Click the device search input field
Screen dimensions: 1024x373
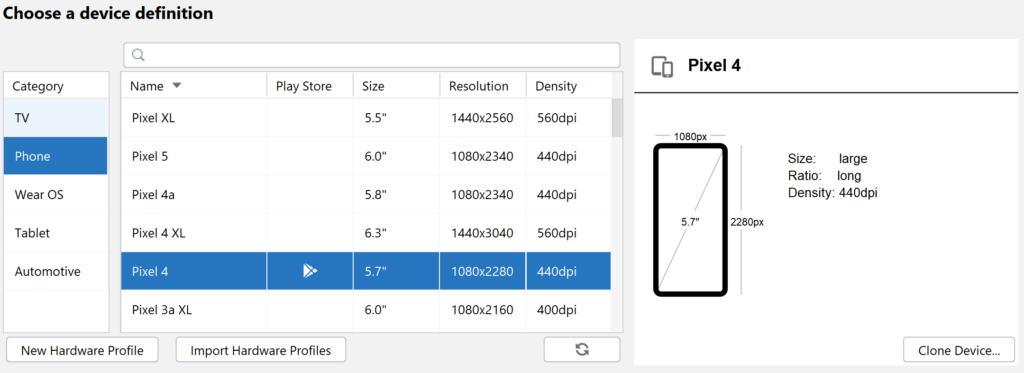point(372,55)
